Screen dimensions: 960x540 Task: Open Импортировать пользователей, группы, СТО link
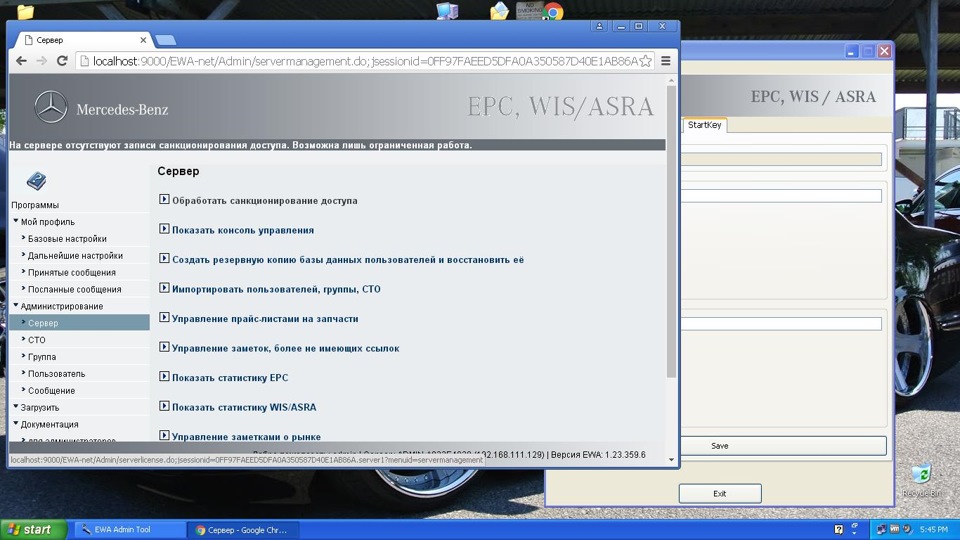(276, 289)
